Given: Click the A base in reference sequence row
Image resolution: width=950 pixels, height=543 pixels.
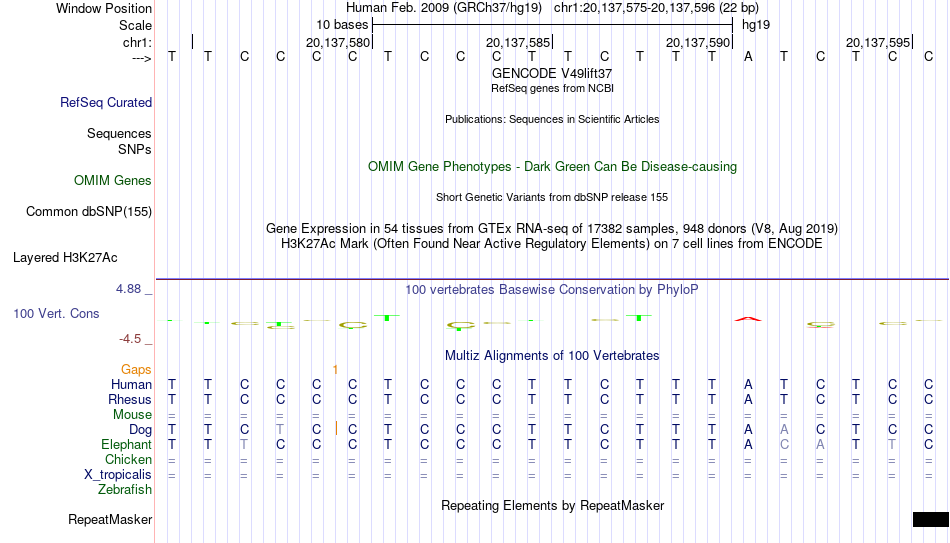Looking at the screenshot, I should click(748, 56).
